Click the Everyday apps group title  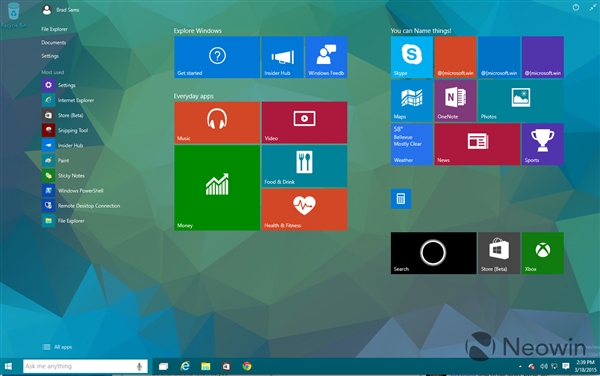194,96
